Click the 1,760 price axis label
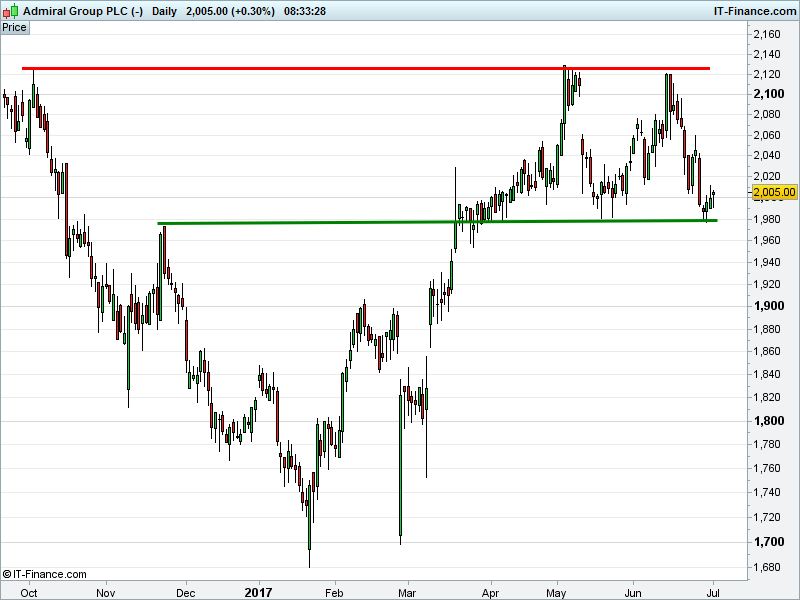This screenshot has height=600, width=800. pyautogui.click(x=767, y=468)
